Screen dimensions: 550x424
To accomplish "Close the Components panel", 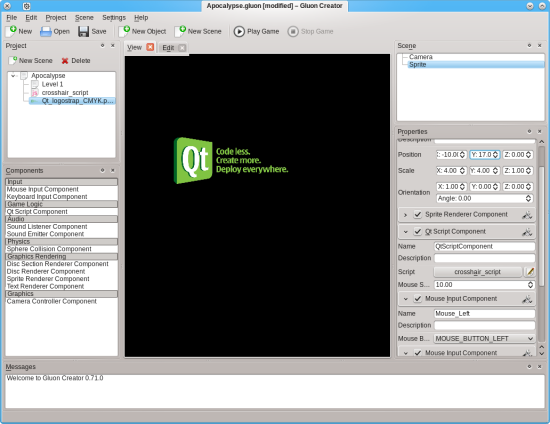I will pos(113,170).
